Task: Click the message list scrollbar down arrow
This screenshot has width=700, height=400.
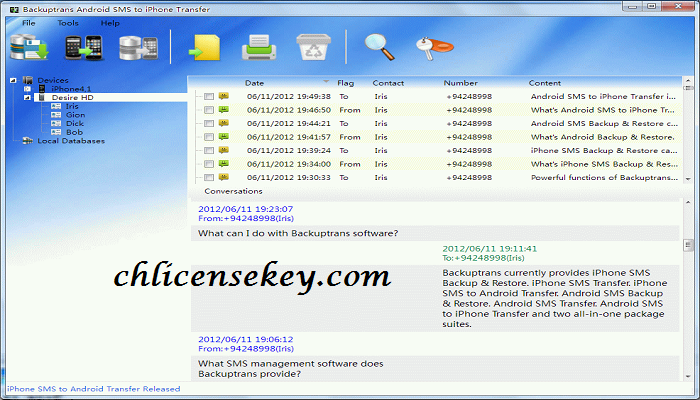Action: click(x=688, y=179)
